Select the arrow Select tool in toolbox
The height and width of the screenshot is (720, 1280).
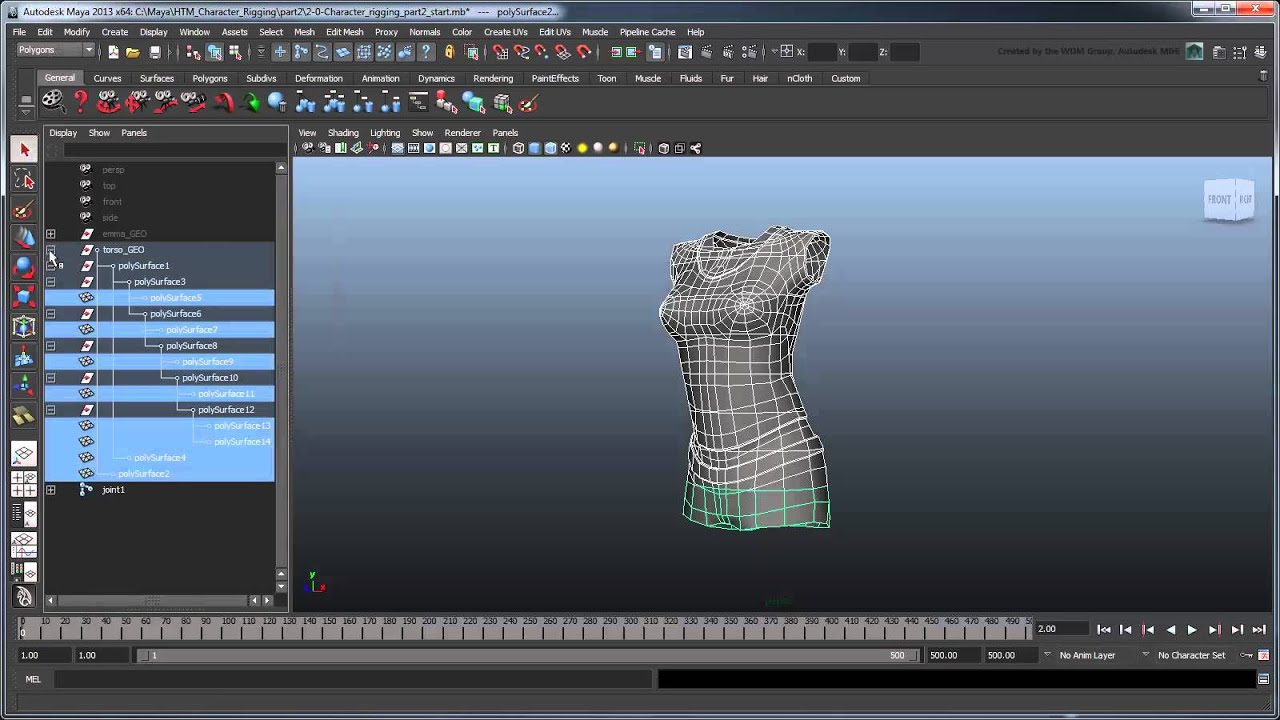[24, 150]
